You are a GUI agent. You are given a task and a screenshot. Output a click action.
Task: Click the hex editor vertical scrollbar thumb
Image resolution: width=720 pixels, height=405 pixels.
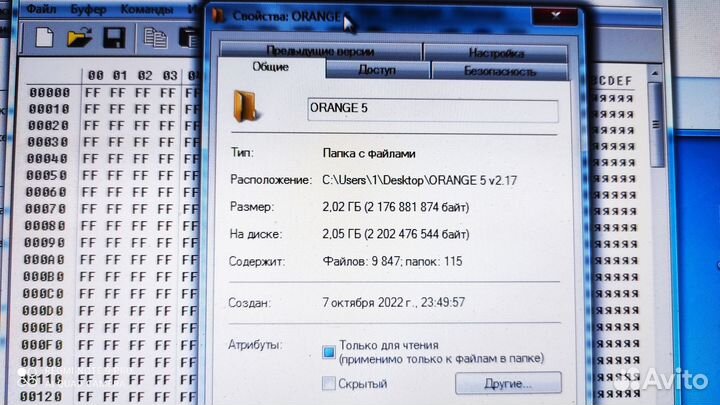tap(656, 125)
